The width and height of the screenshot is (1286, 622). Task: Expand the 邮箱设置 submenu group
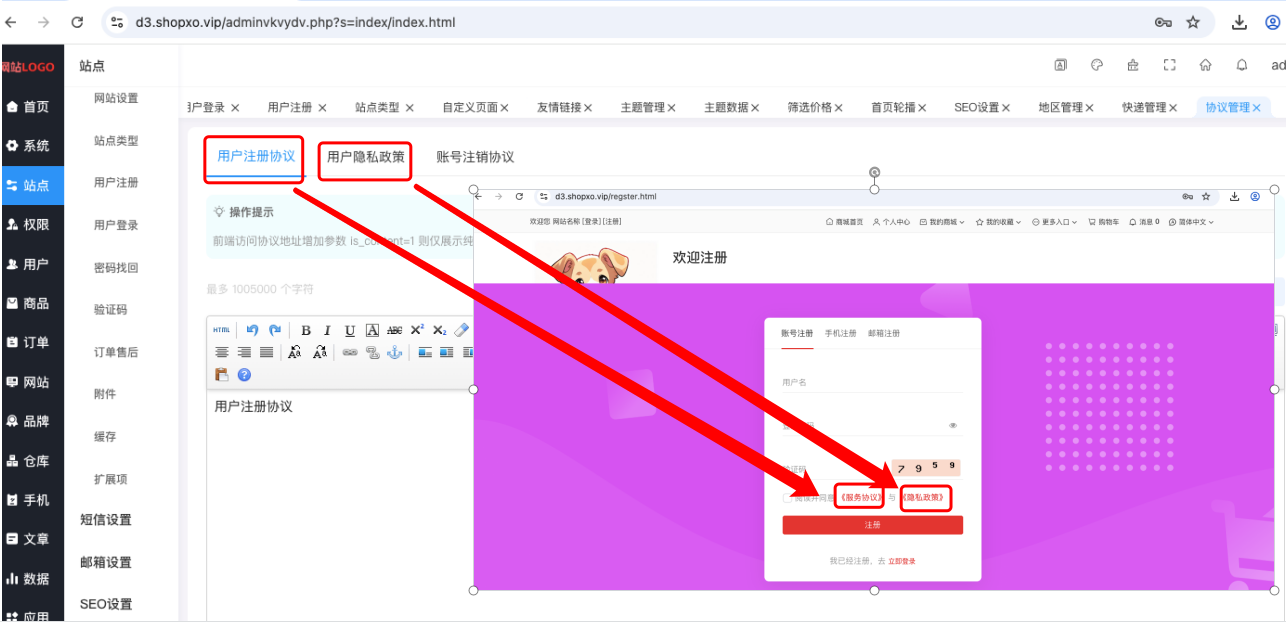click(106, 562)
